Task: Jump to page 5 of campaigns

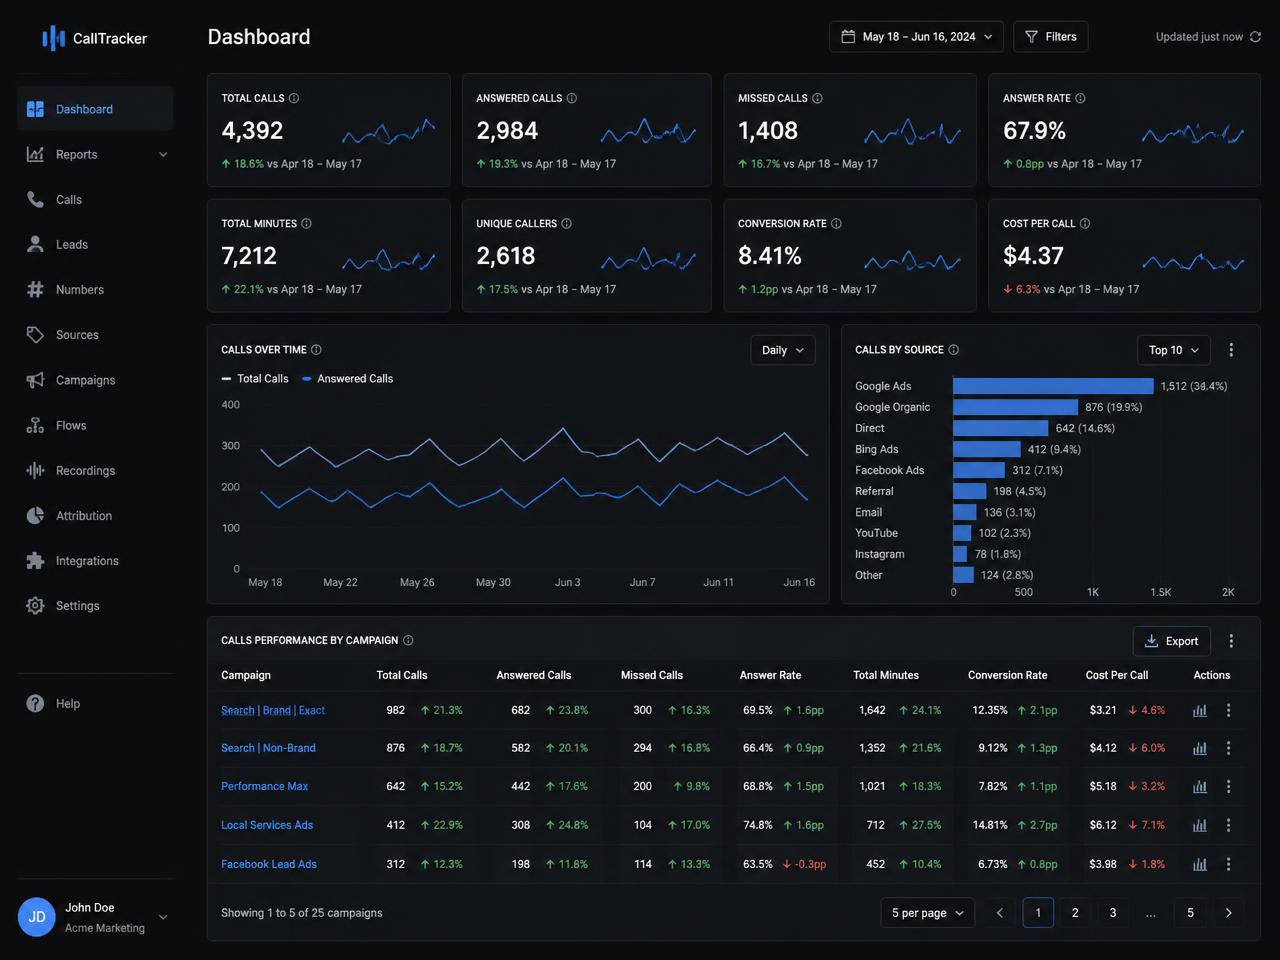Action: click(x=1190, y=913)
